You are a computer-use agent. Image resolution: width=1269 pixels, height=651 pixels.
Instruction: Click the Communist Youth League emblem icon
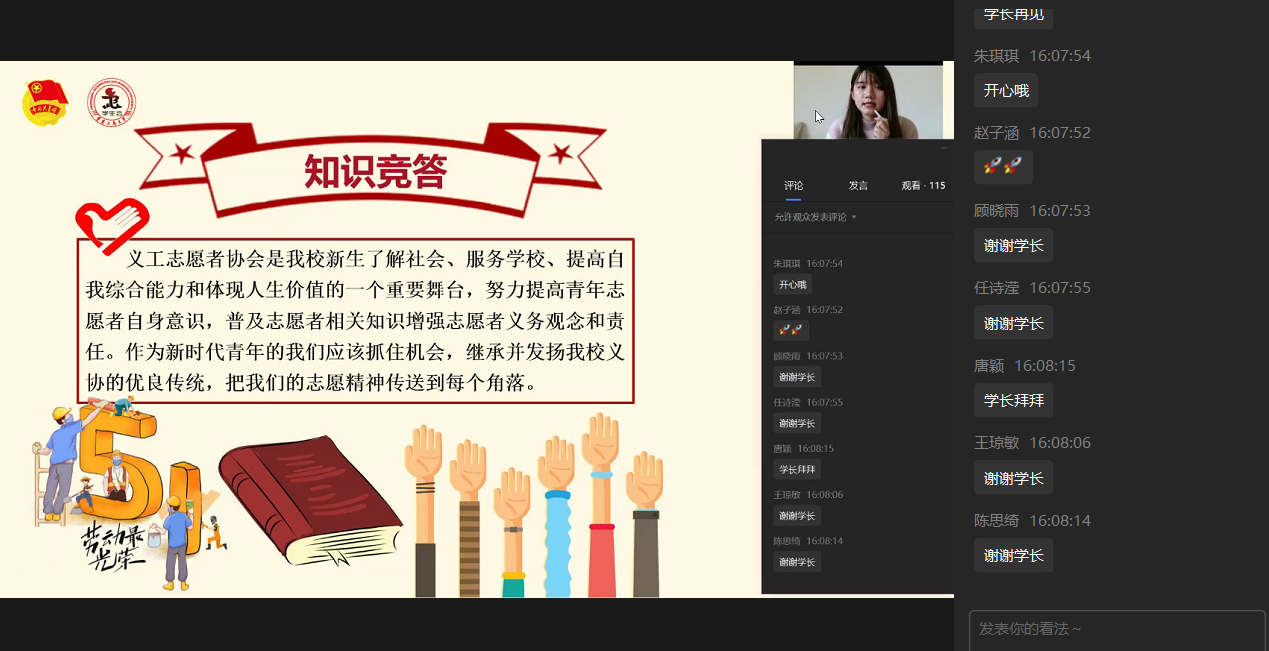pos(45,103)
